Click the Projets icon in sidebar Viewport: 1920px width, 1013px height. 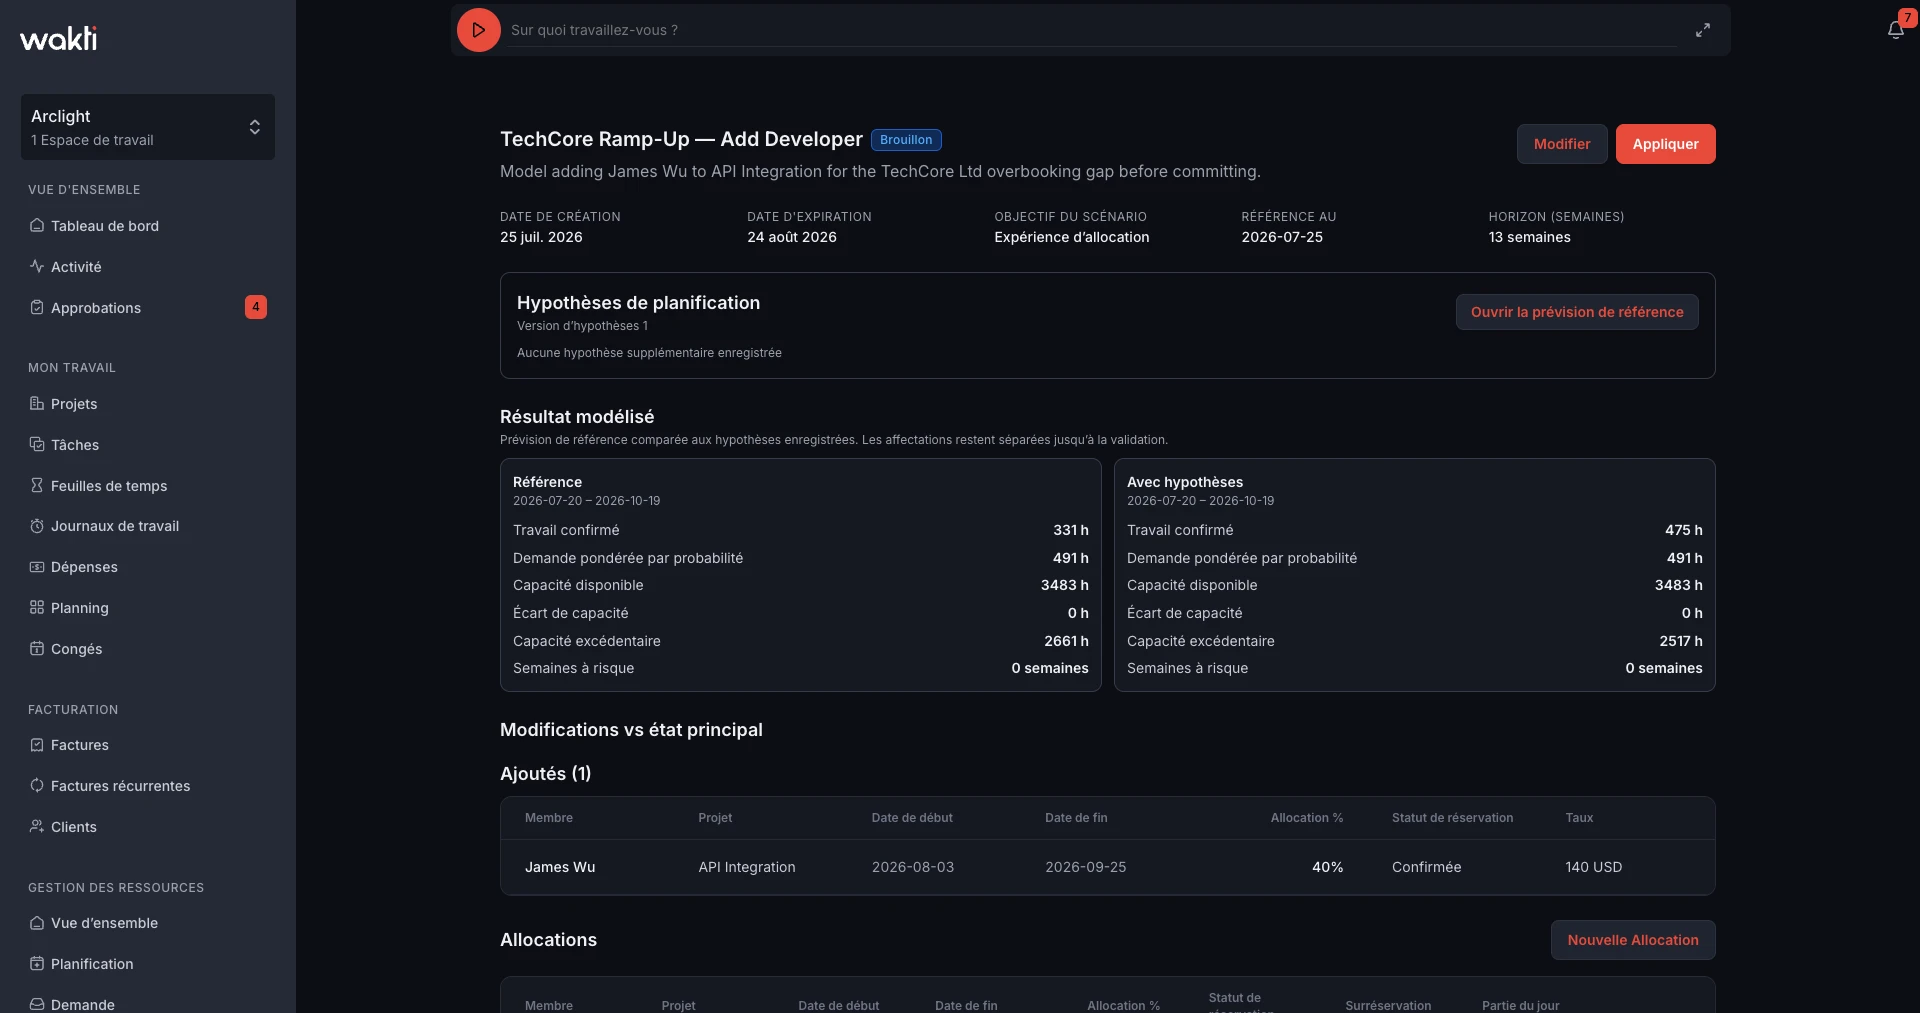(37, 404)
